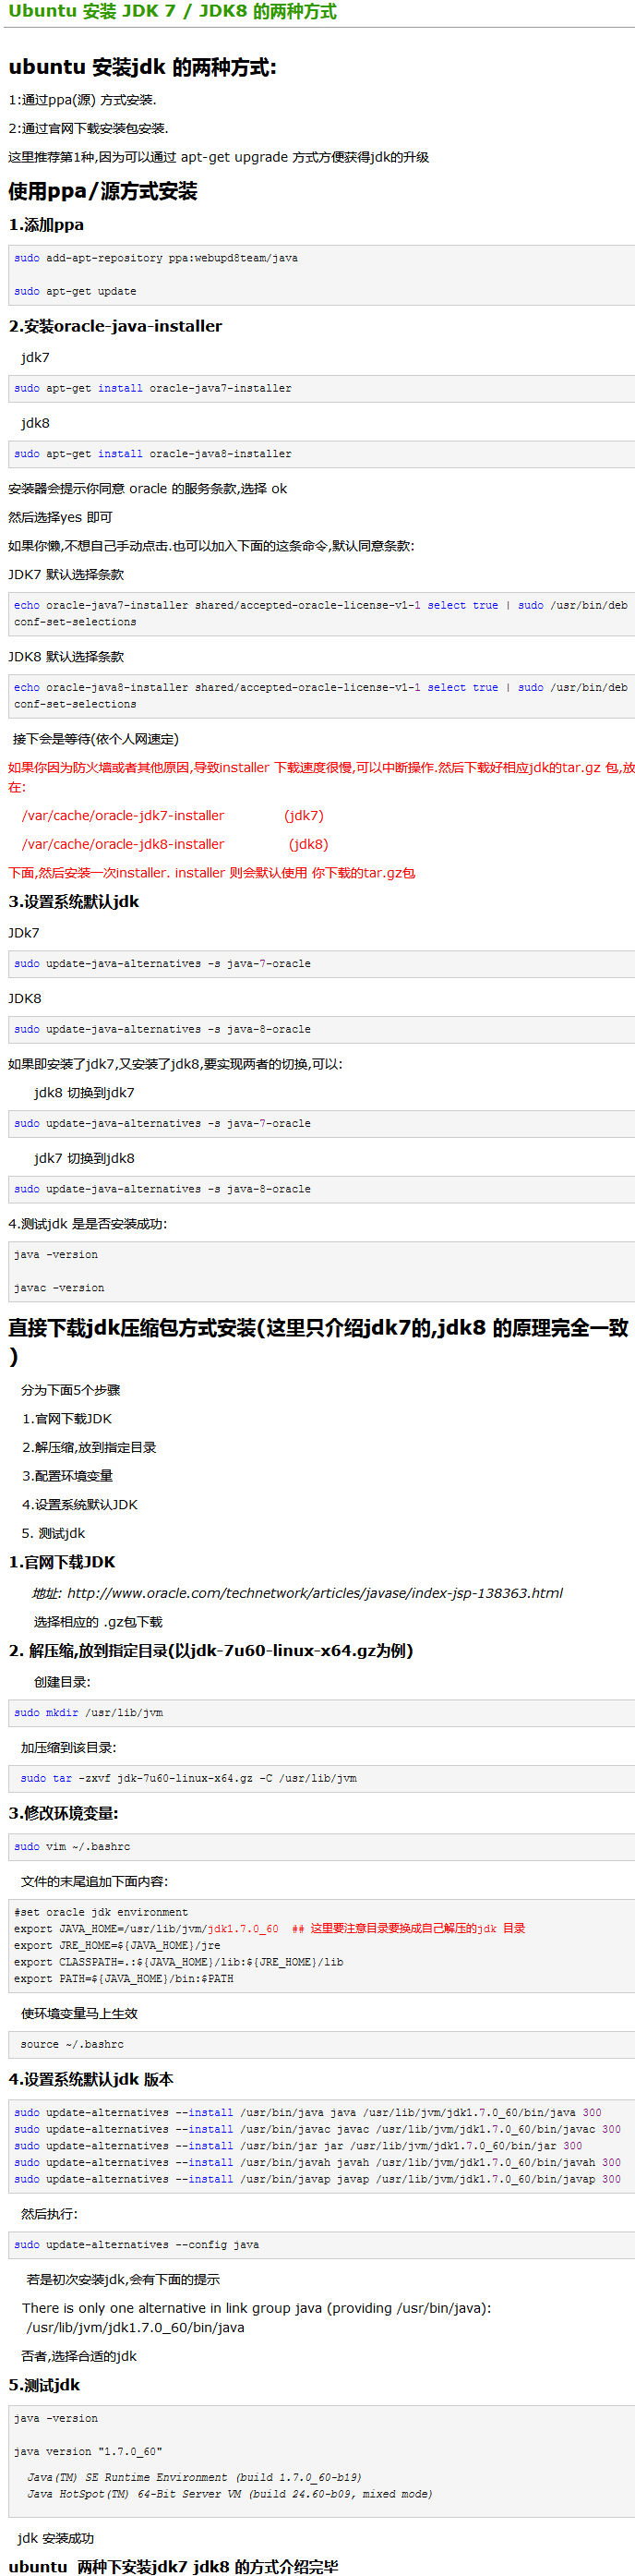Viewport: 635px width, 2576px height.
Task: Click the step '3.配置环境变量' in the list
Action: (x=67, y=1476)
